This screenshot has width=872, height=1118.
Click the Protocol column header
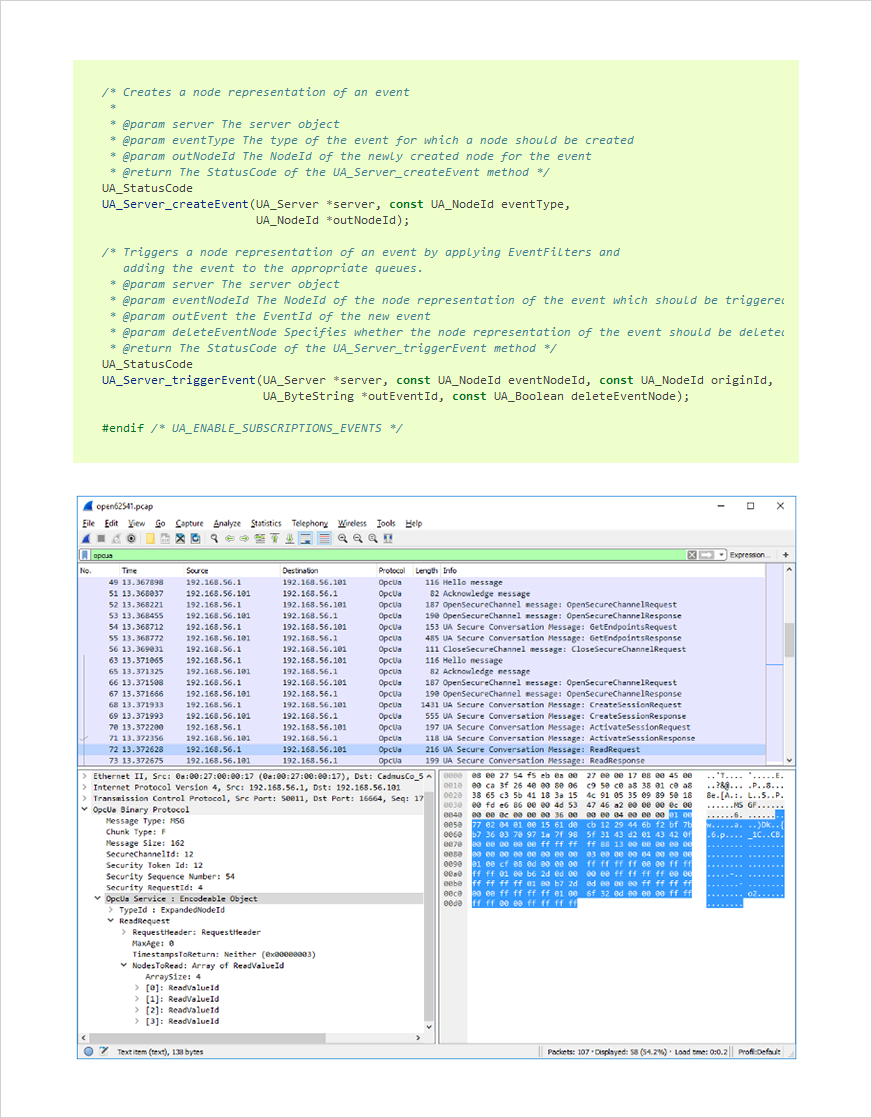(394, 570)
